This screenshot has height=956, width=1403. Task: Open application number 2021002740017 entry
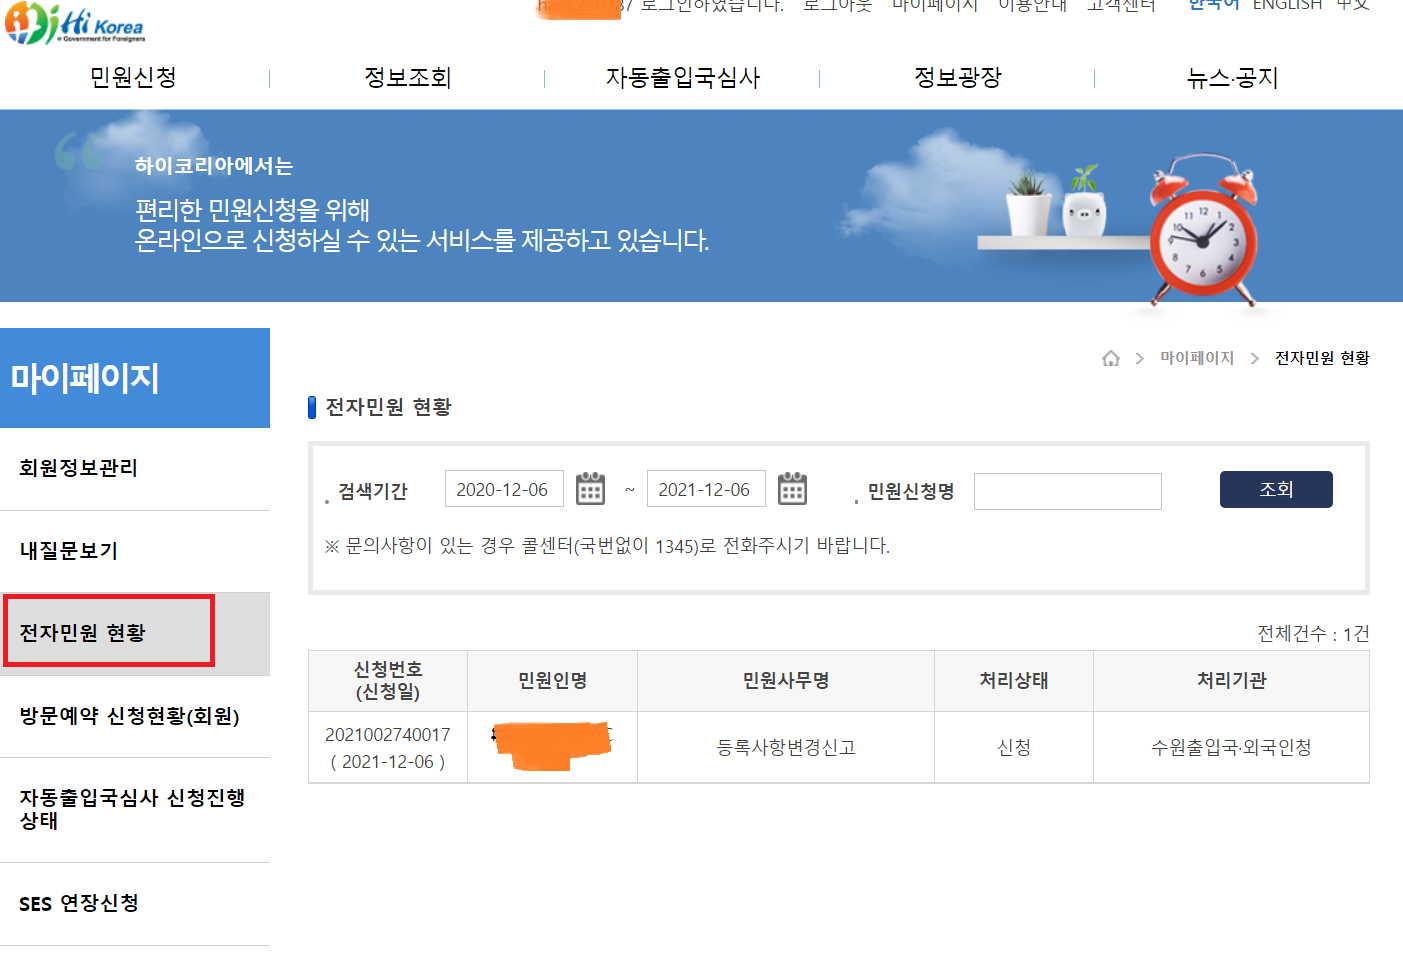pos(387,735)
